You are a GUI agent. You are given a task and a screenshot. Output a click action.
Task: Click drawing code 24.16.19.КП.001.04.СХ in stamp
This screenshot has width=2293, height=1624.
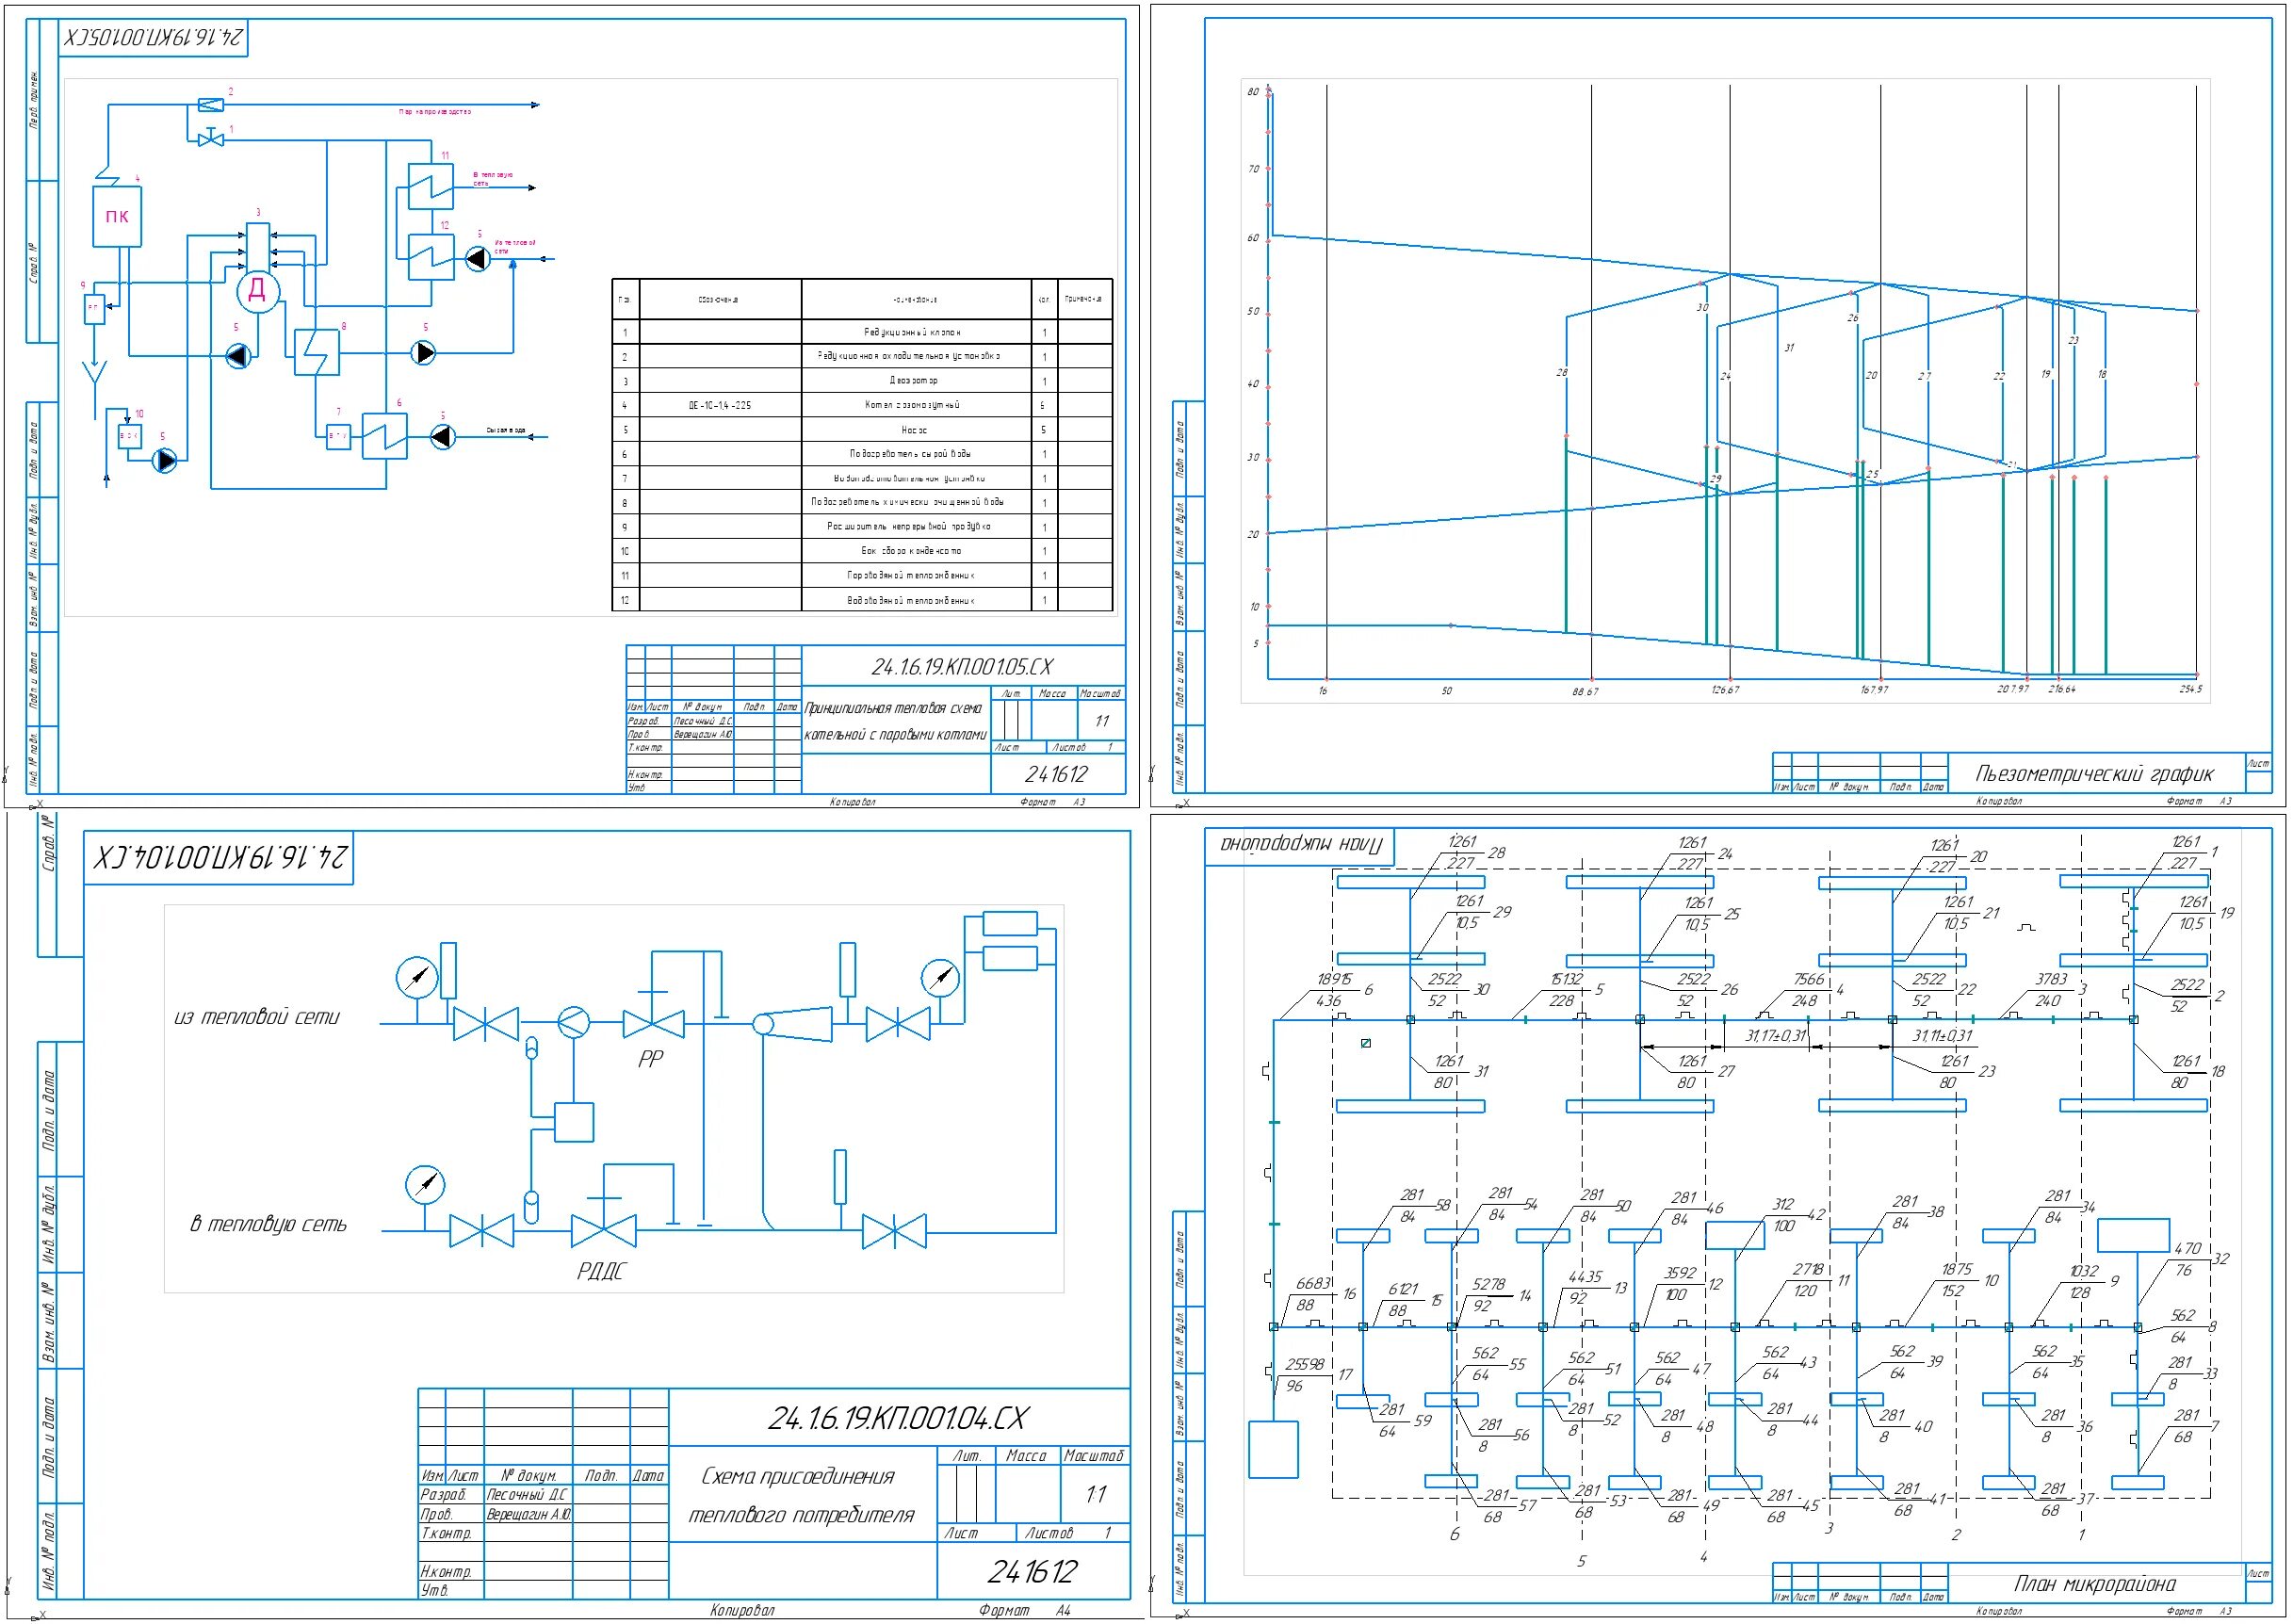click(897, 1418)
